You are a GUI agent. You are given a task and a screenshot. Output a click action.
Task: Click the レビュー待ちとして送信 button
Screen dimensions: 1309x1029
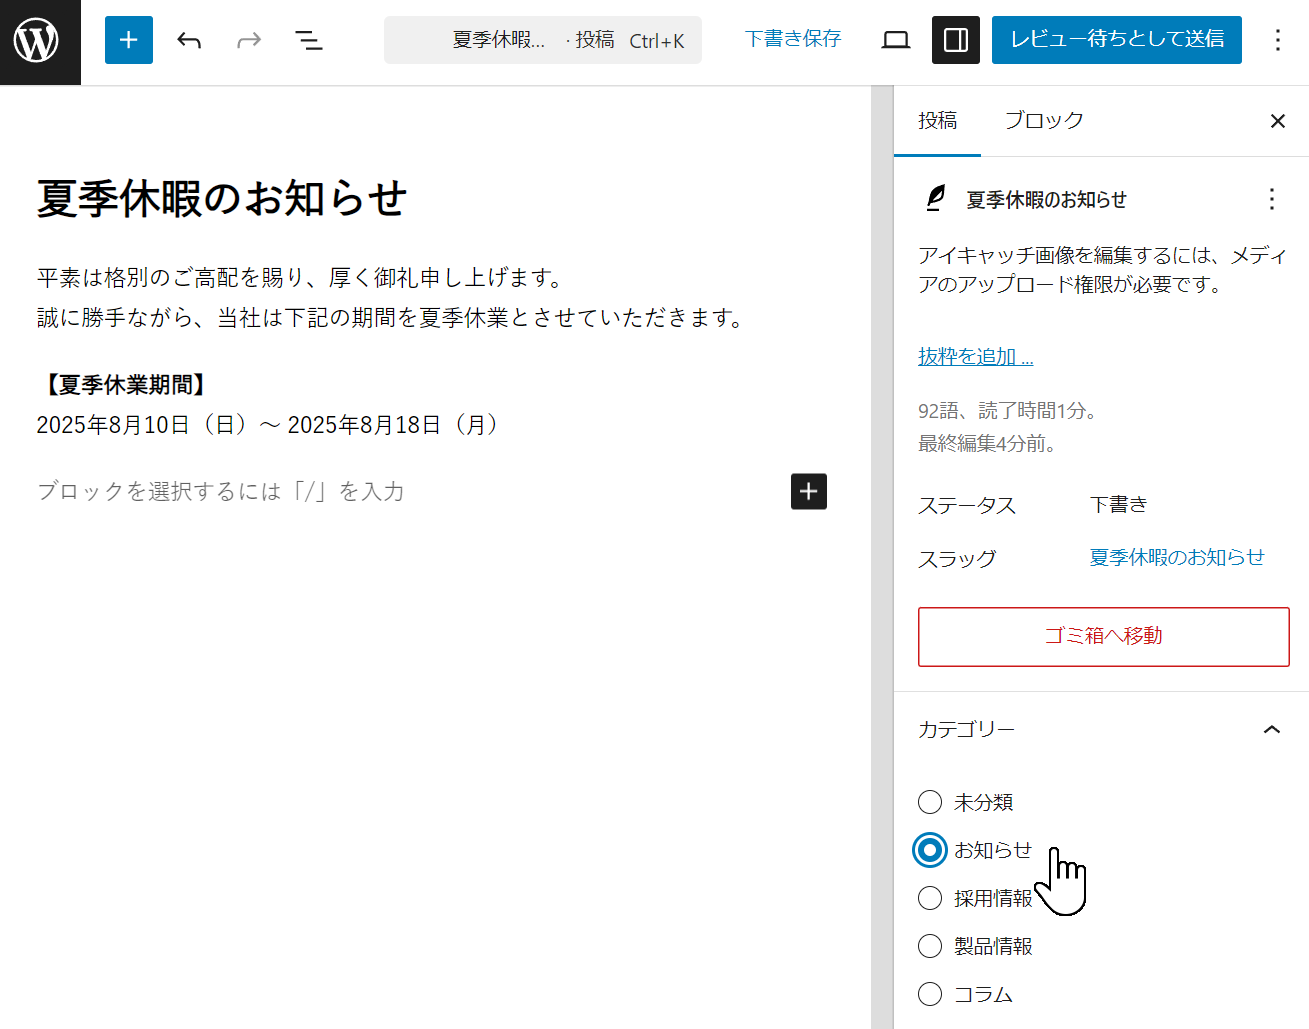pyautogui.click(x=1116, y=40)
